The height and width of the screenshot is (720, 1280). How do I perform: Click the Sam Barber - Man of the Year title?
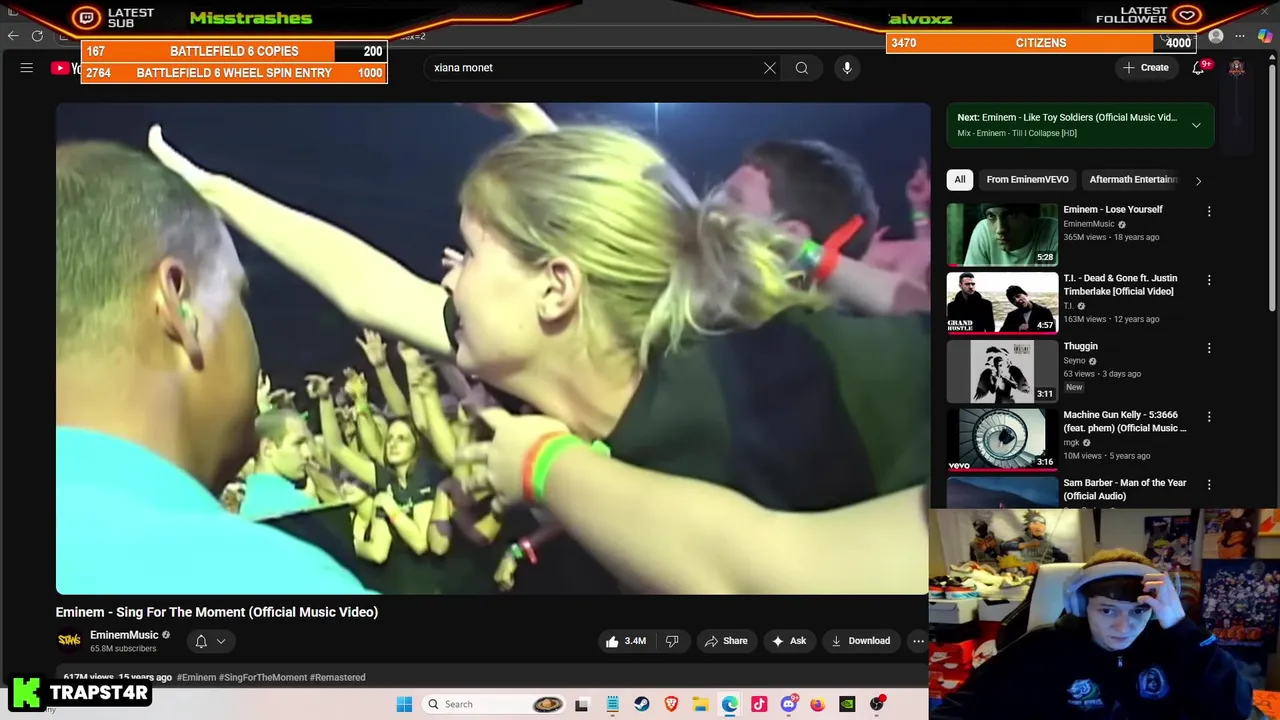tap(1125, 490)
